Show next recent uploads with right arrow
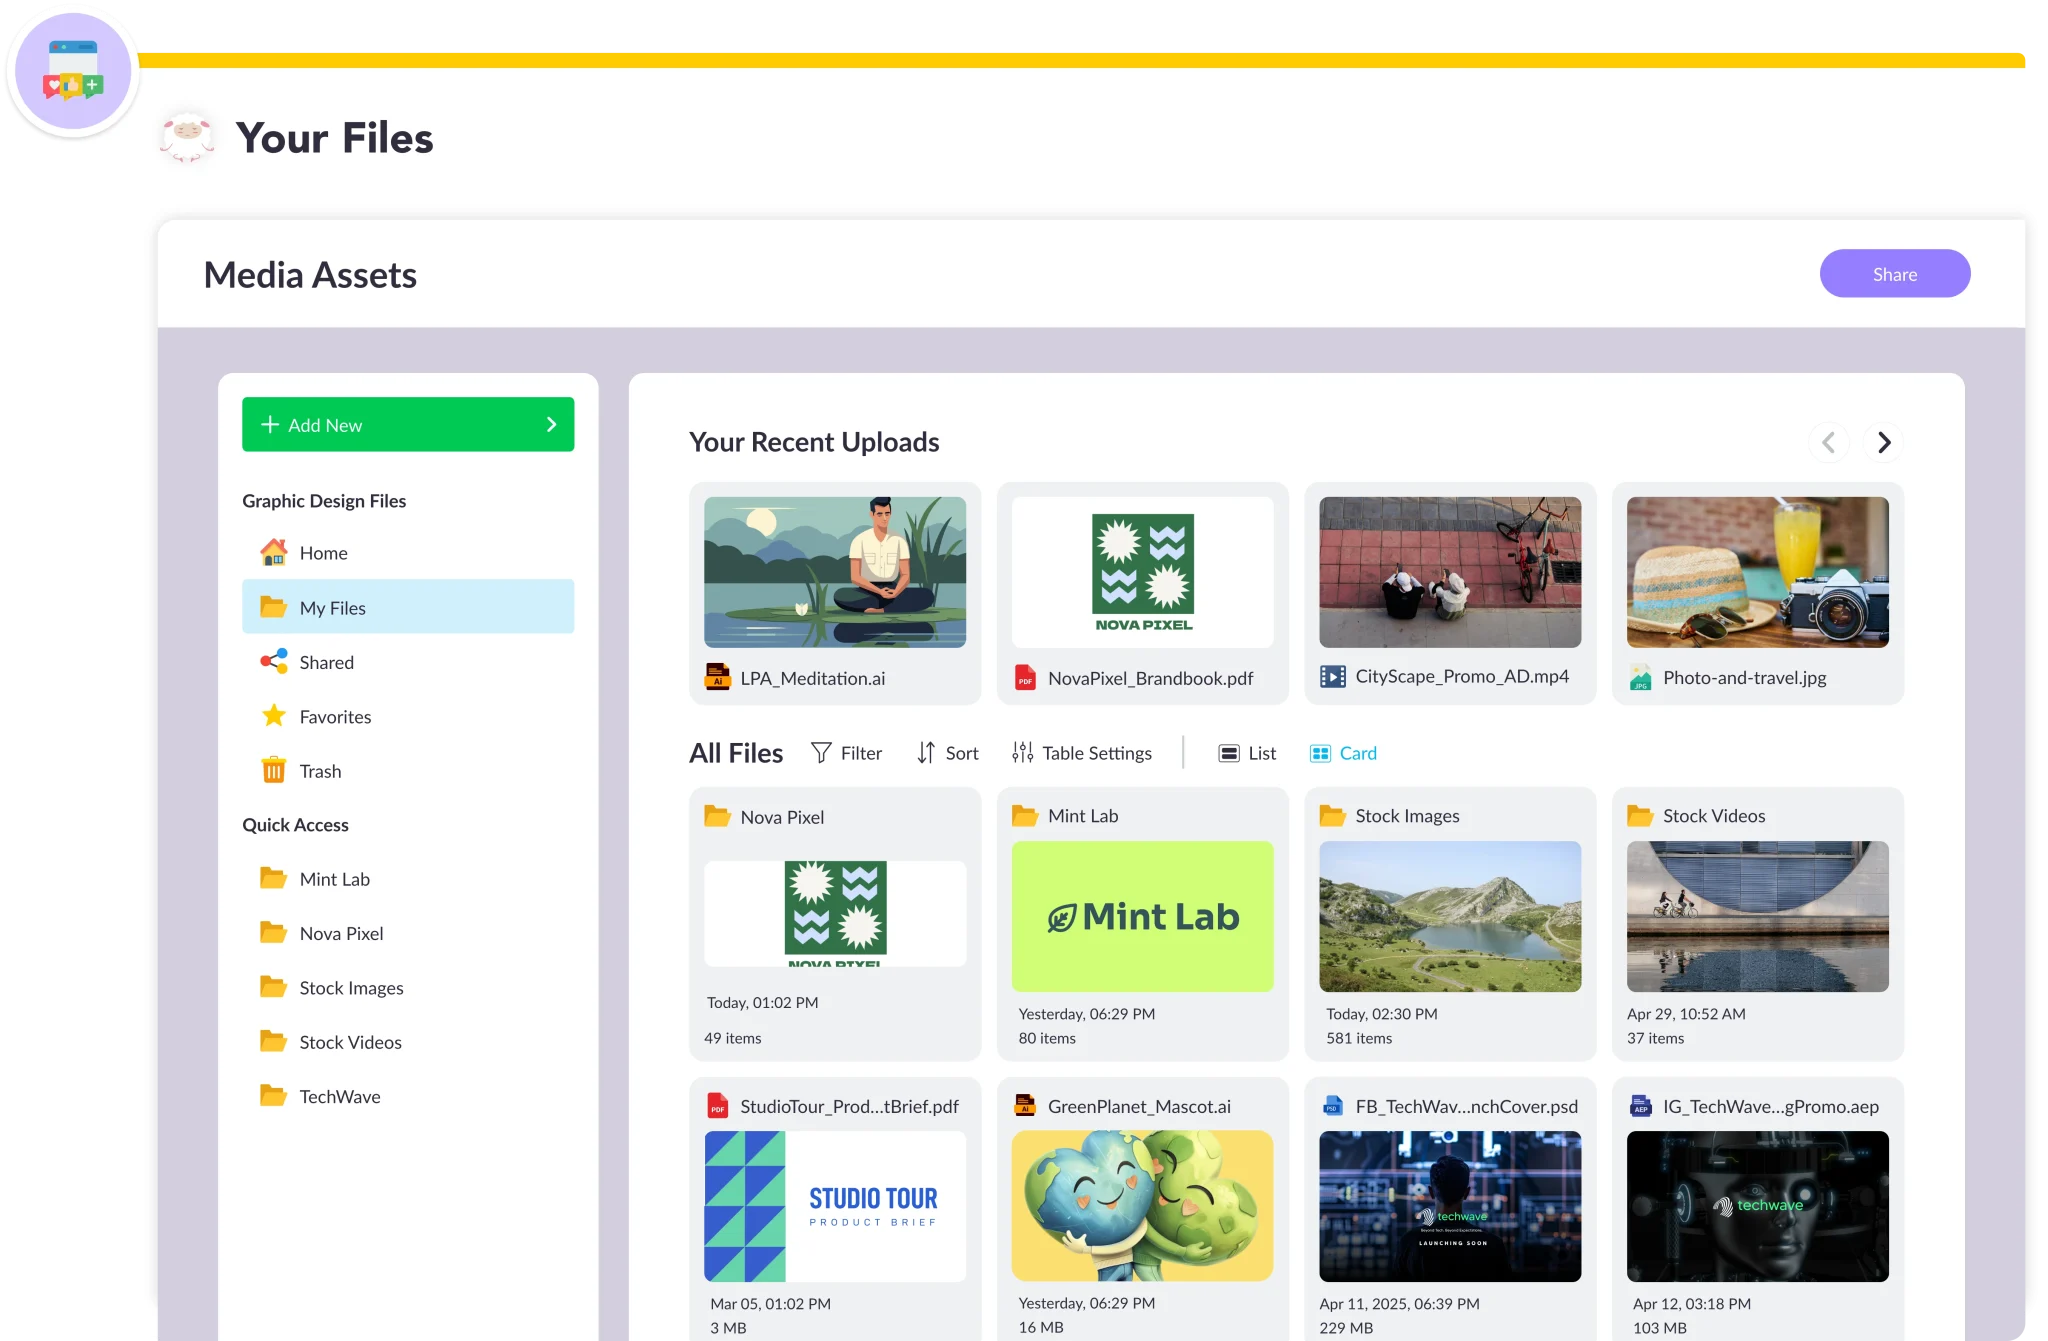Image resolution: width=2048 pixels, height=1341 pixels. pyautogui.click(x=1883, y=442)
